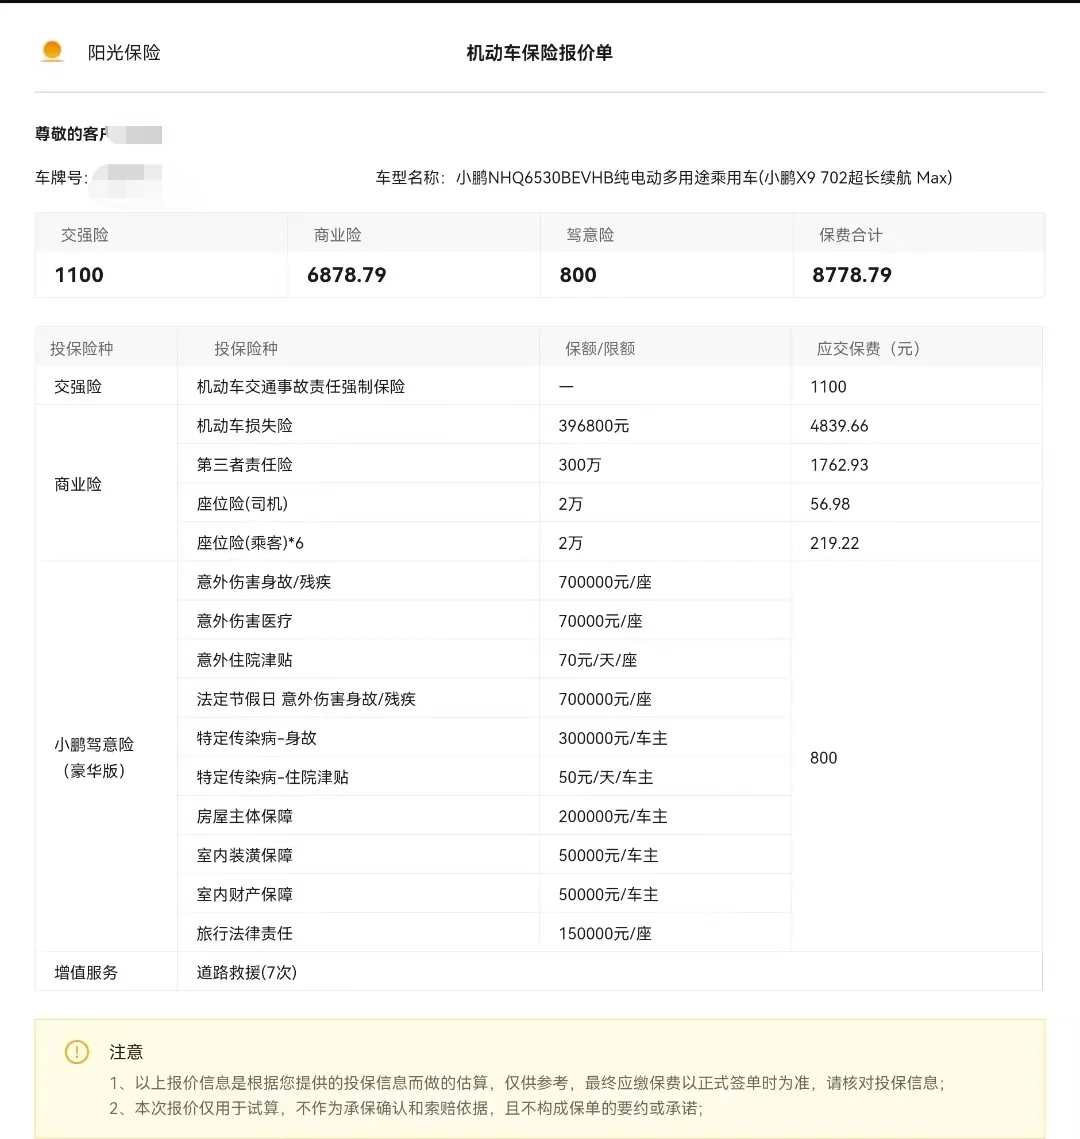The height and width of the screenshot is (1139, 1080).
Task: Click the limit 70元/天/座
Action: click(598, 660)
